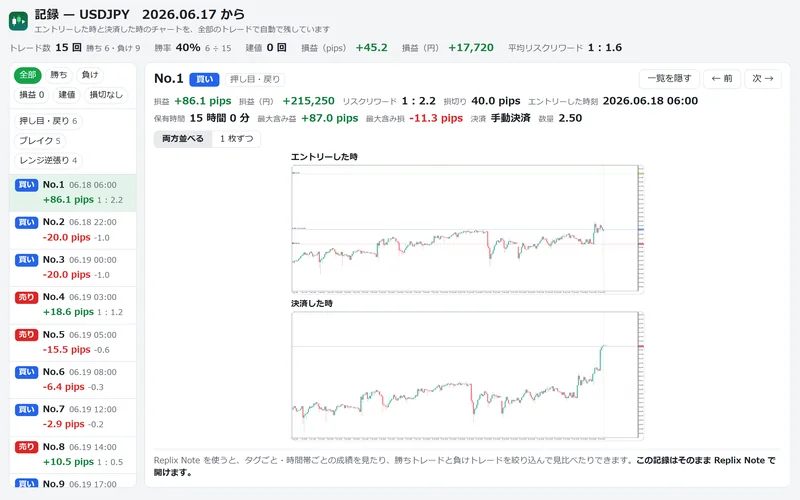Click the 買い badge on No.2 row
The width and height of the screenshot is (800, 500).
26,222
